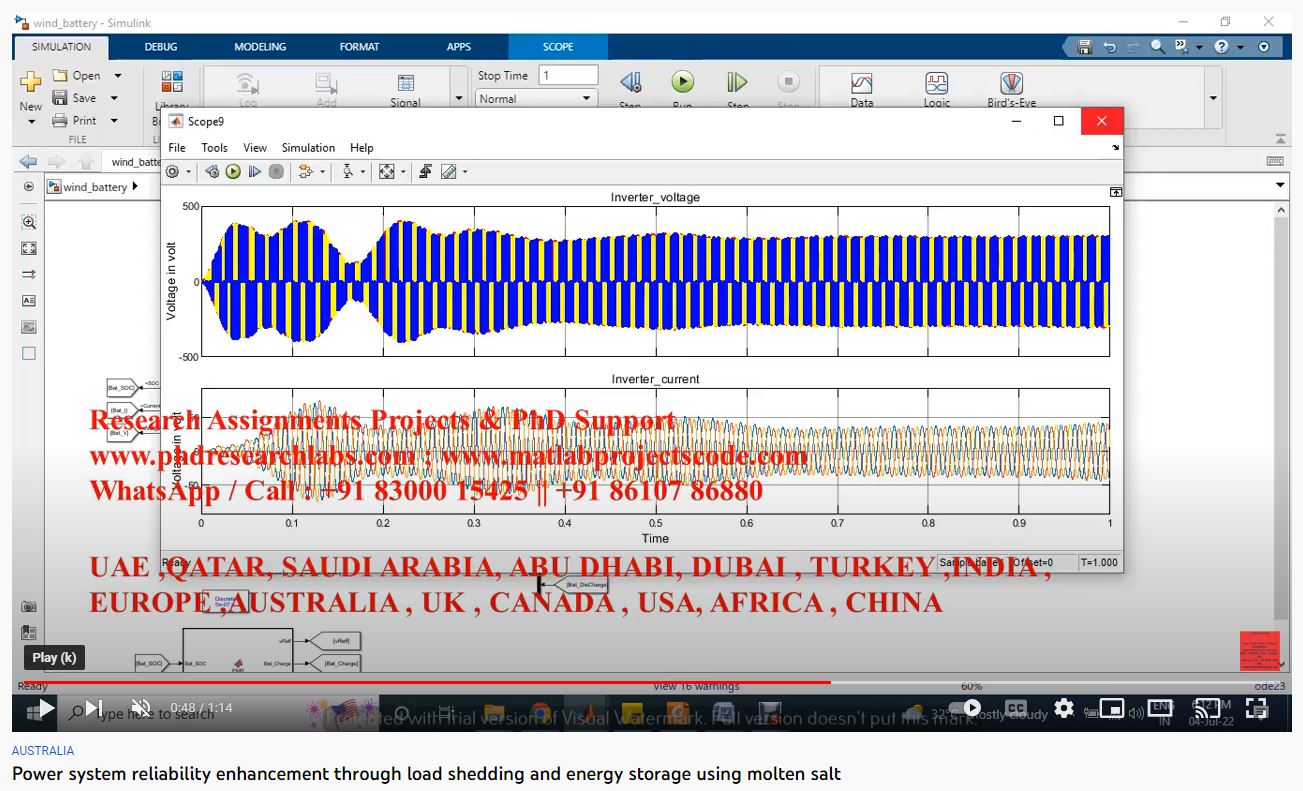Click Fit to View in left palette

[28, 248]
